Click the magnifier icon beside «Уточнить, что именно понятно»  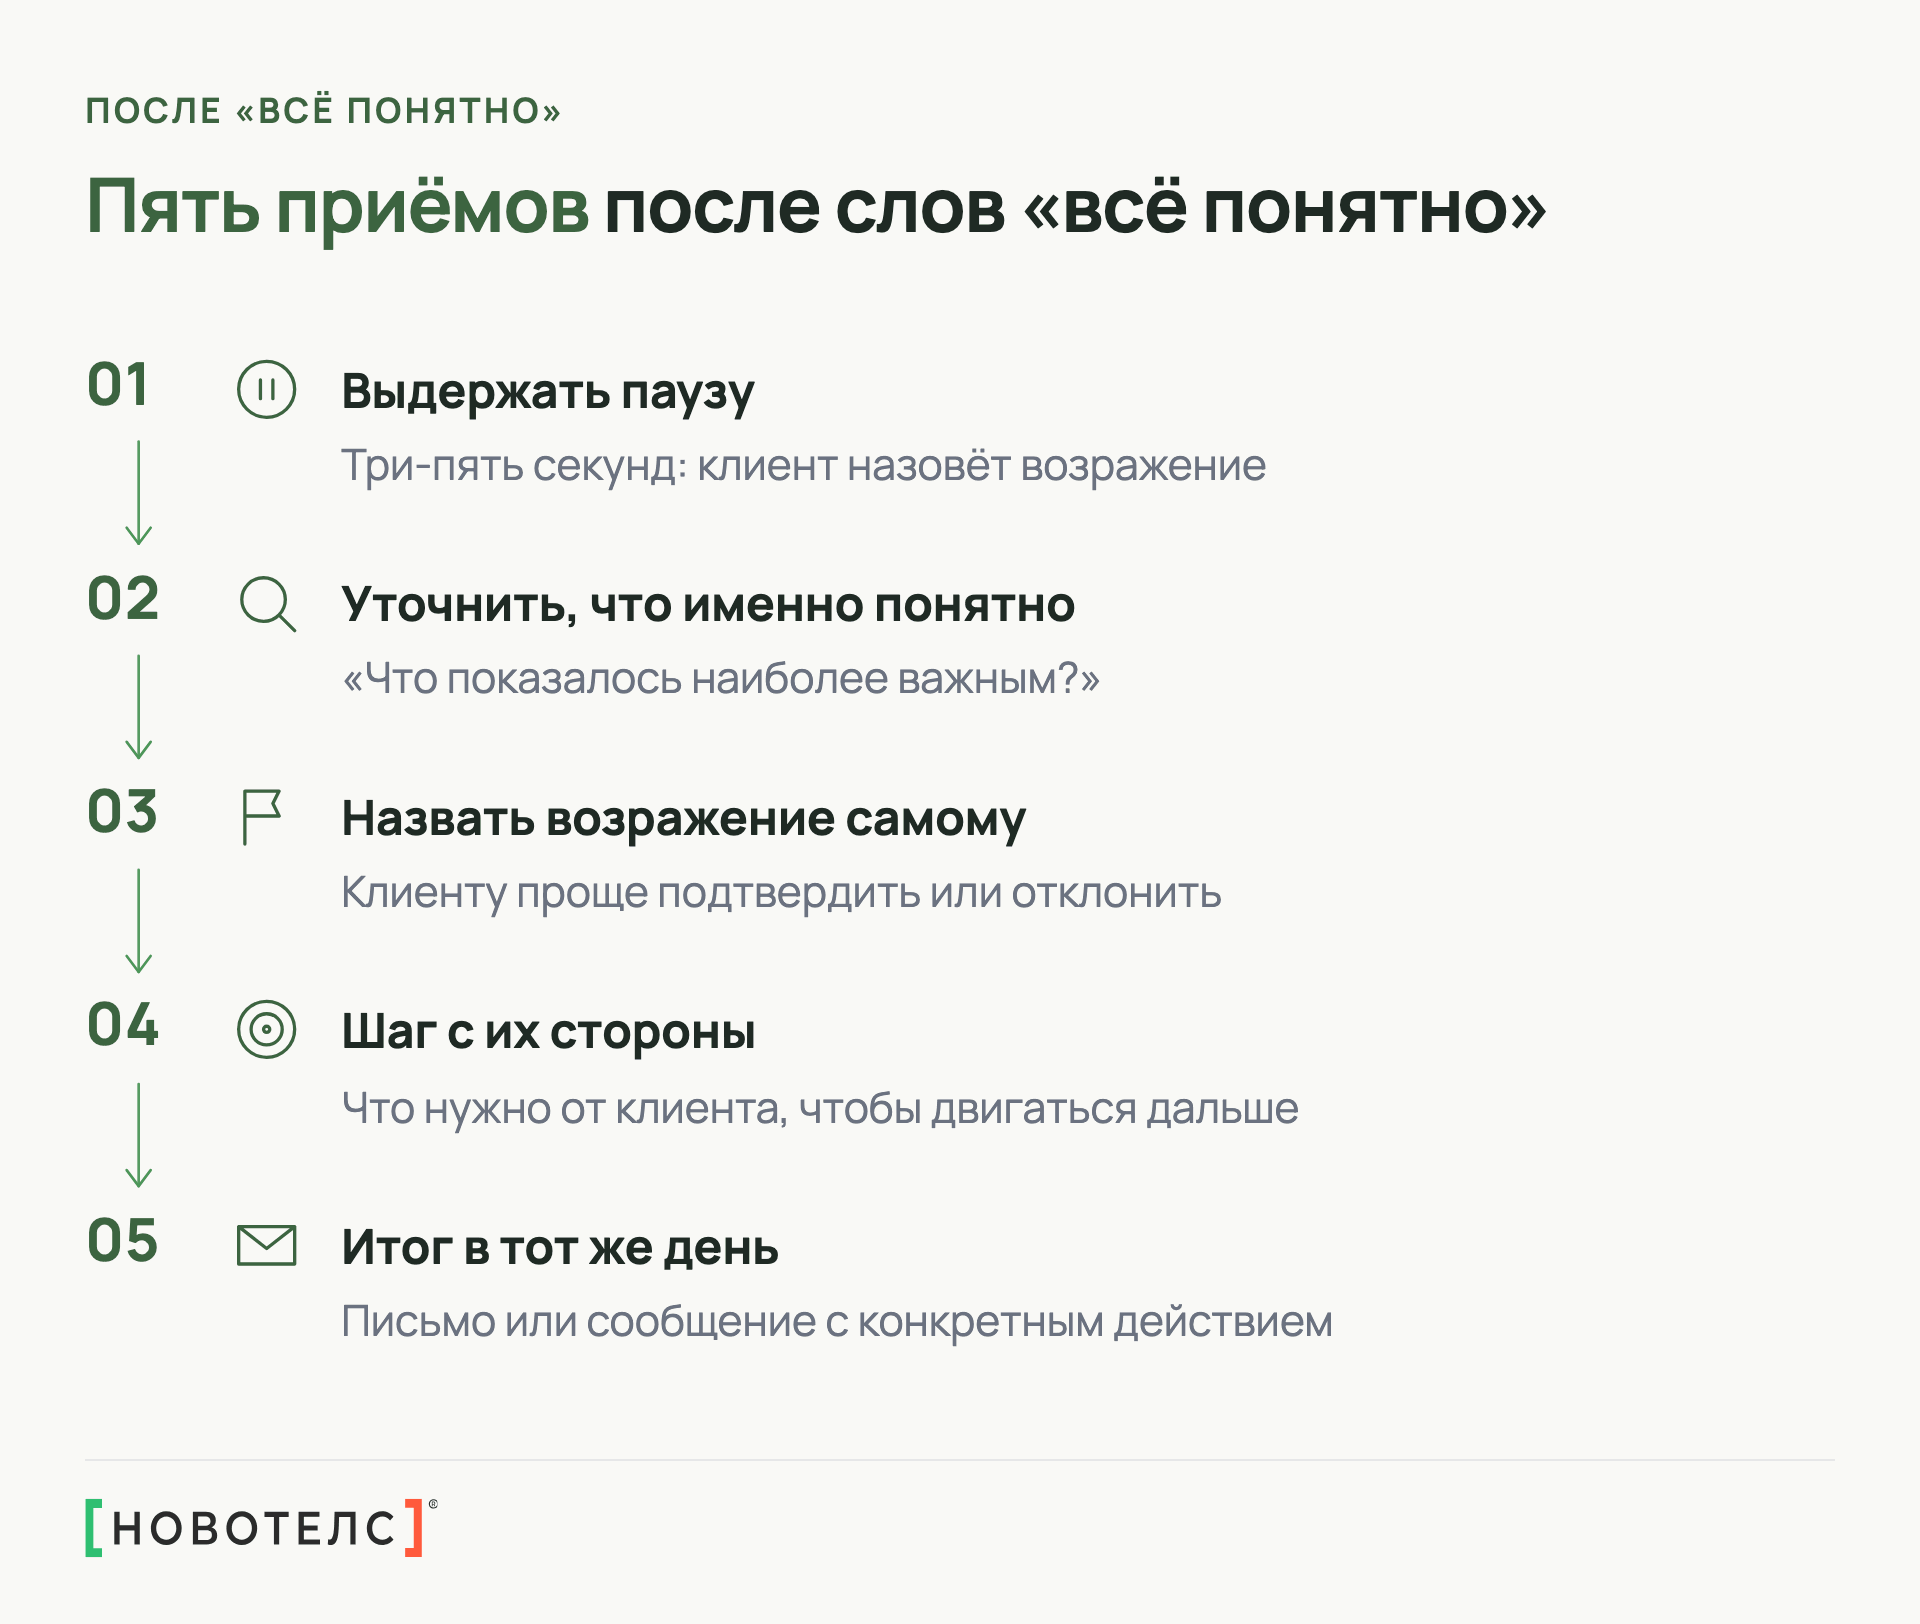(267, 604)
